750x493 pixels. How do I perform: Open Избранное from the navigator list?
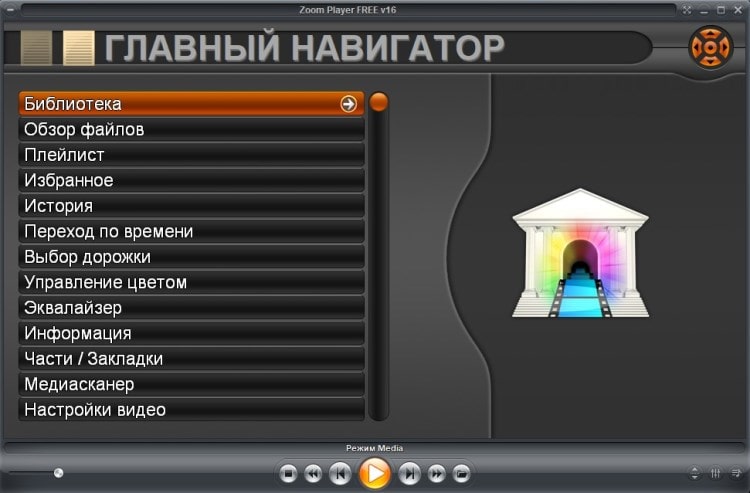point(191,180)
